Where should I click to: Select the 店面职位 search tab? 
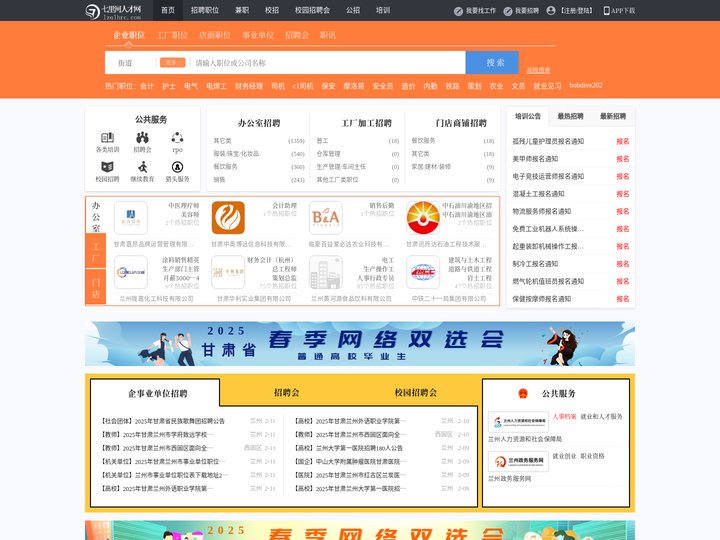click(x=215, y=35)
